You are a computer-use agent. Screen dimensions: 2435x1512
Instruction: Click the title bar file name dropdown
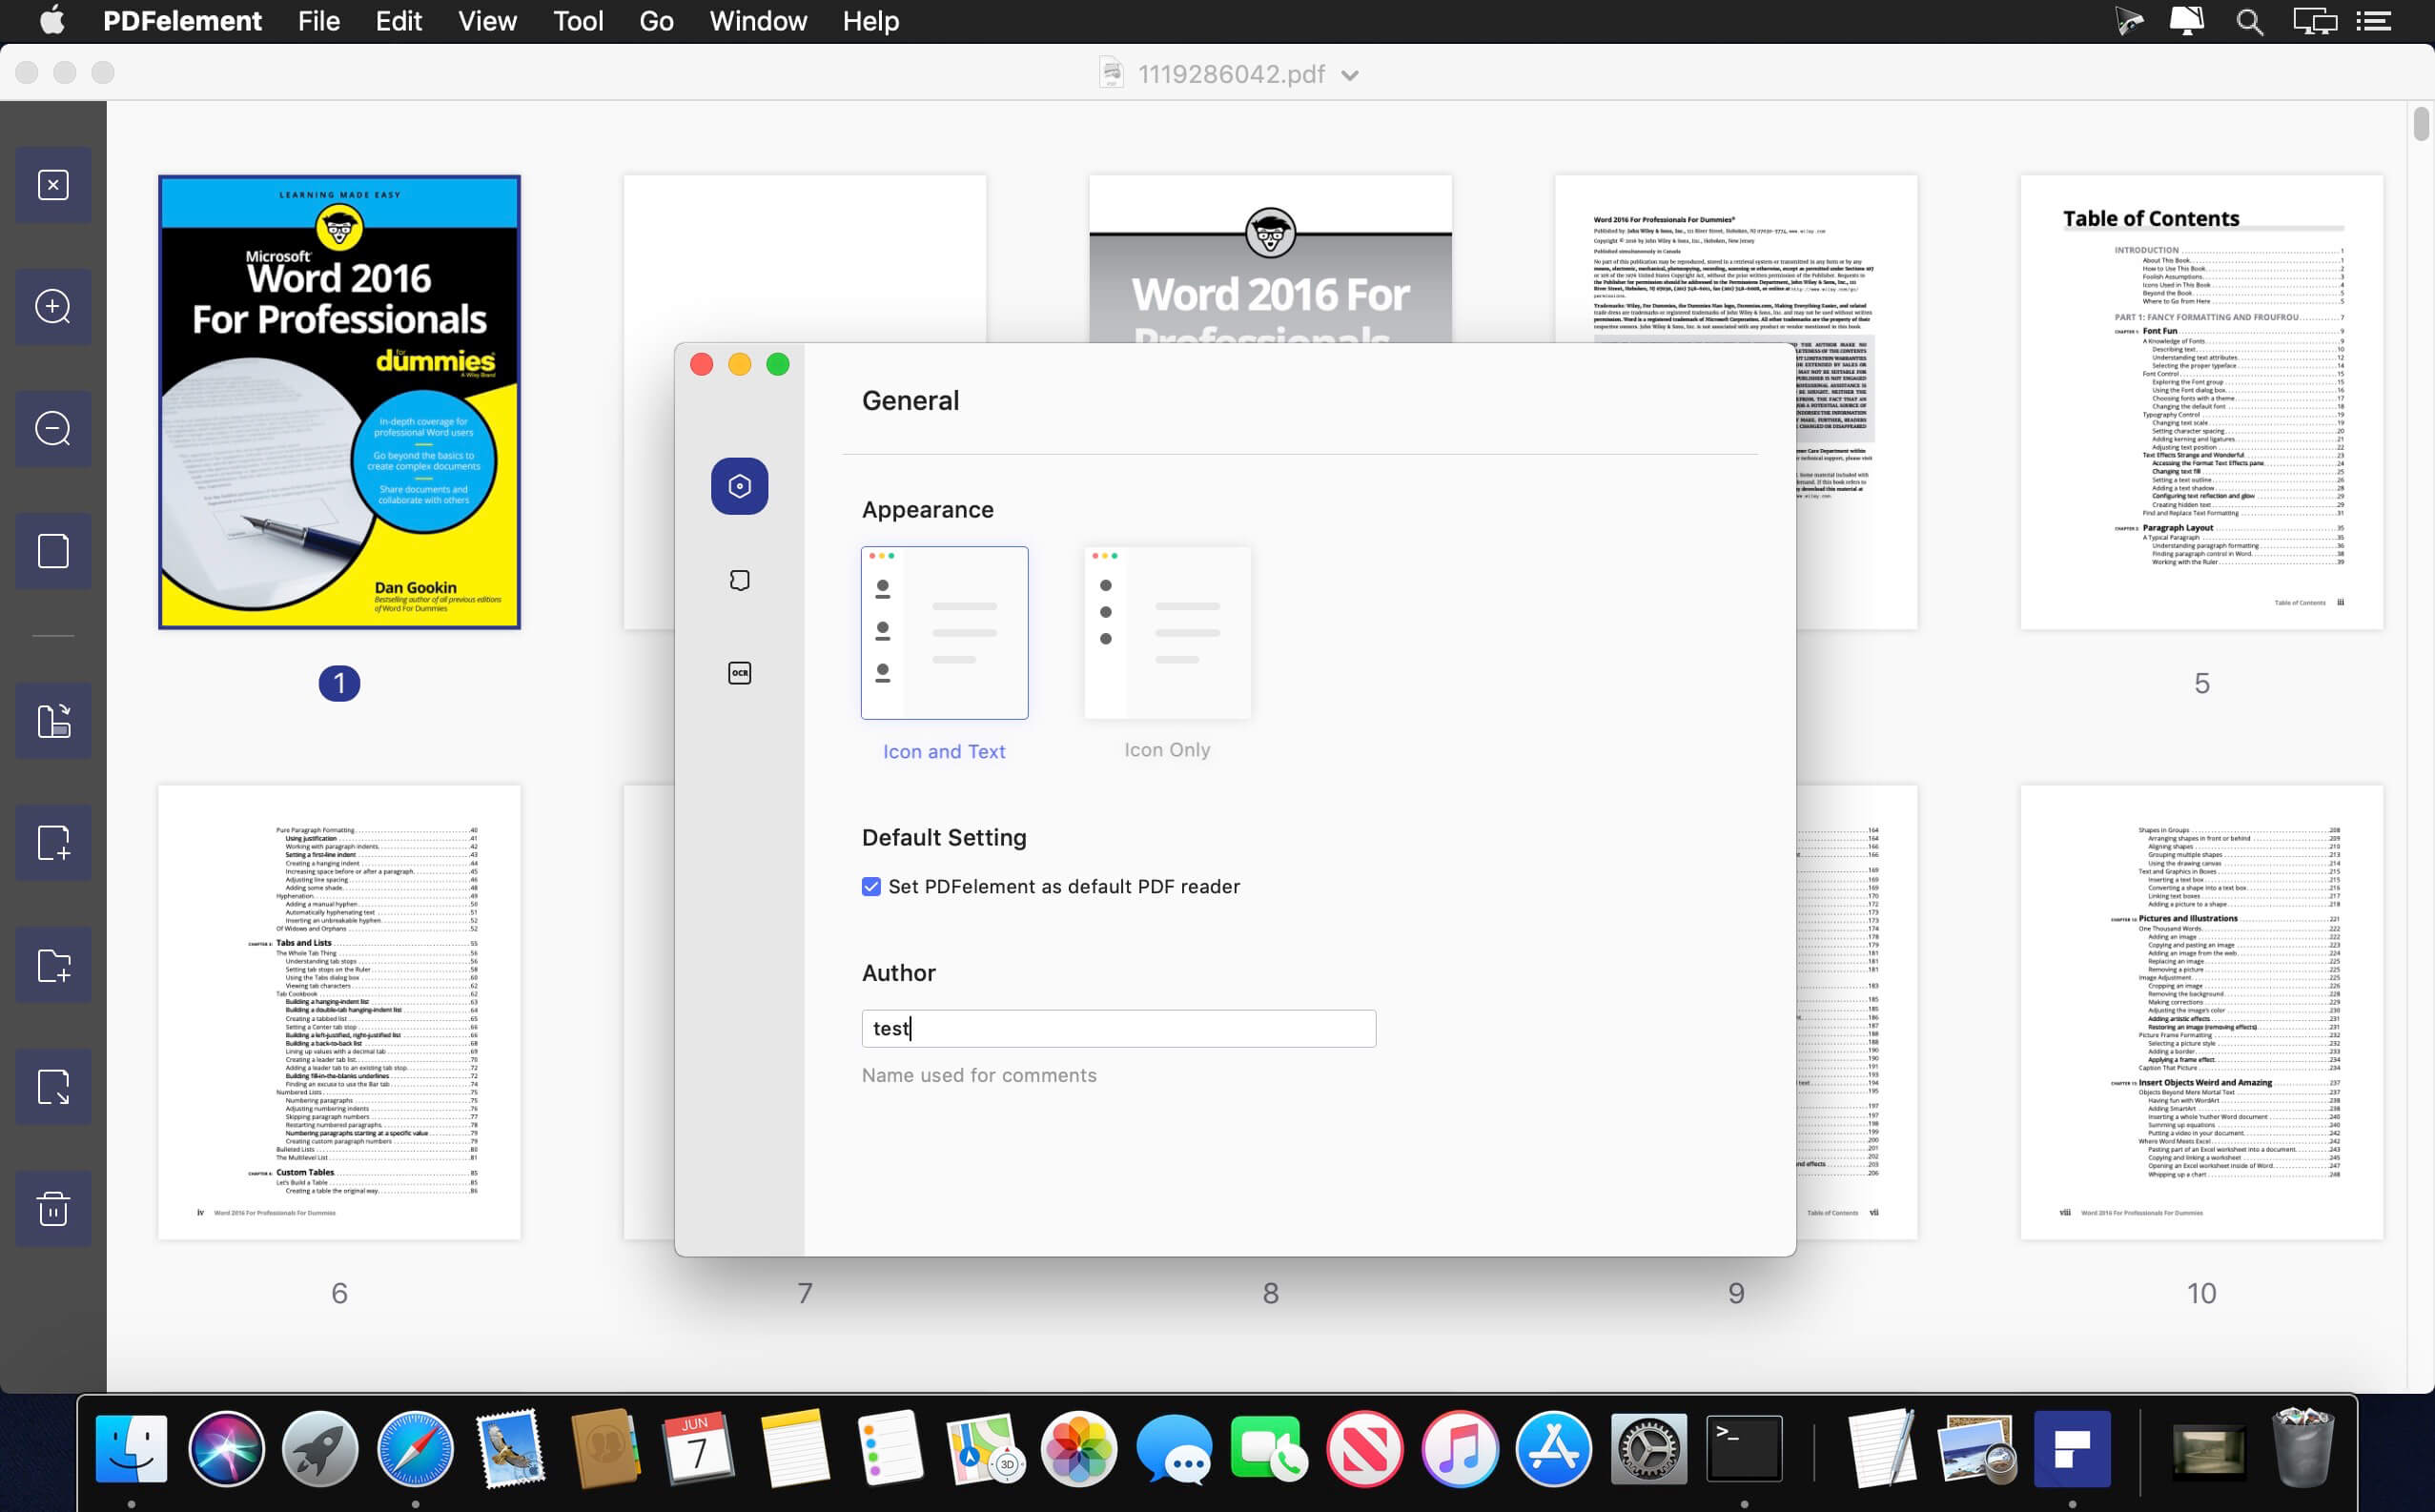coord(1357,73)
